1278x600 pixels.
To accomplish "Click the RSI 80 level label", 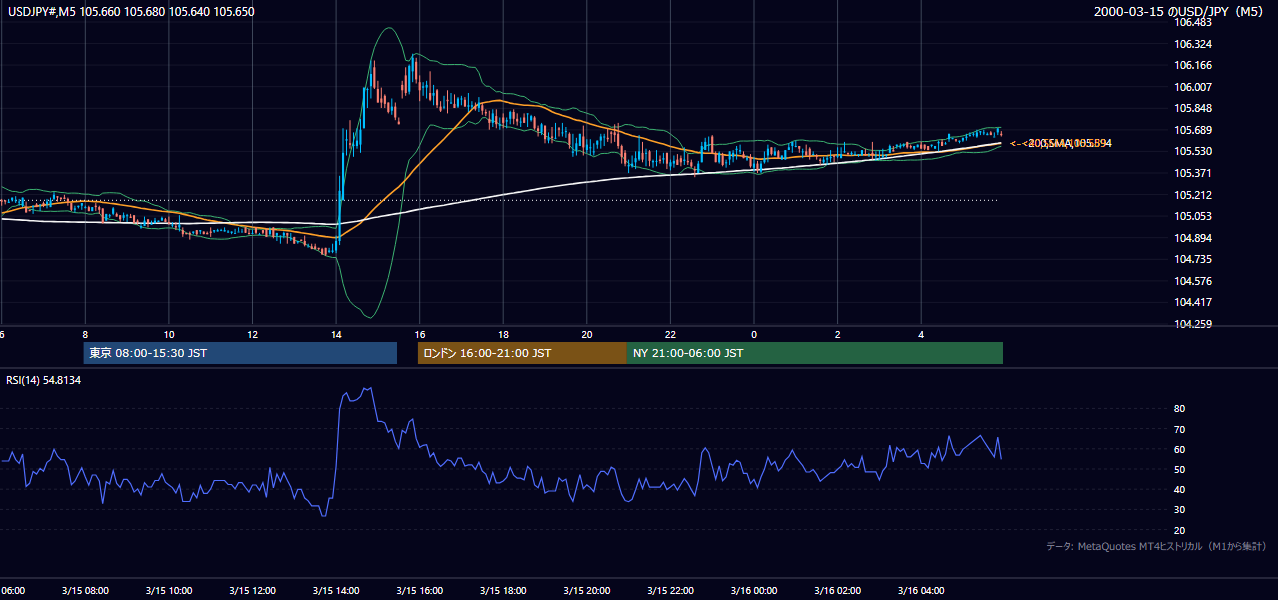I will click(x=1180, y=409).
